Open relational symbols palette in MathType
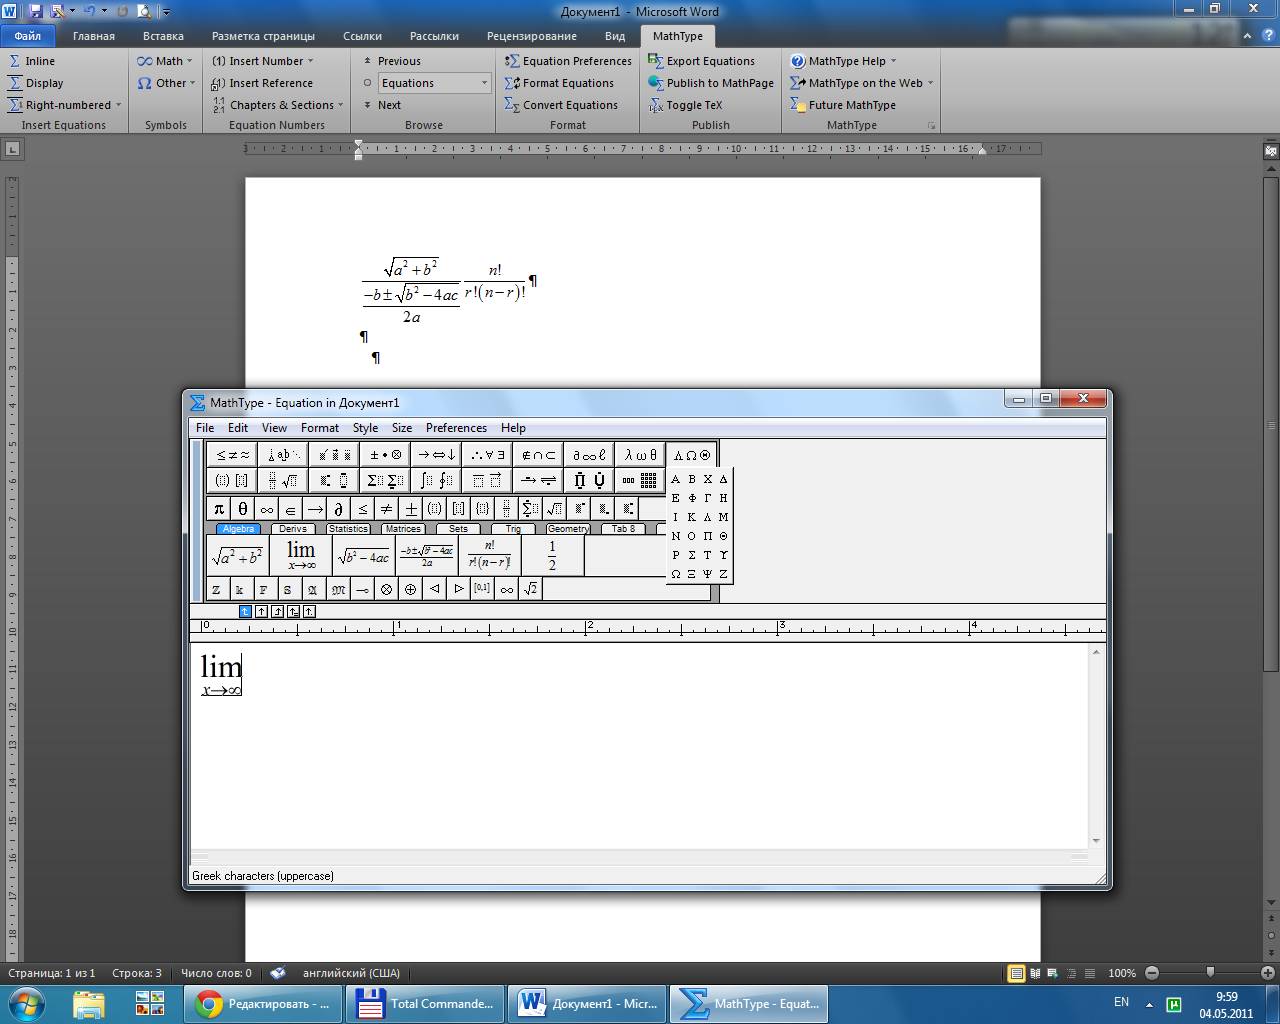This screenshot has width=1280, height=1024. click(232, 455)
